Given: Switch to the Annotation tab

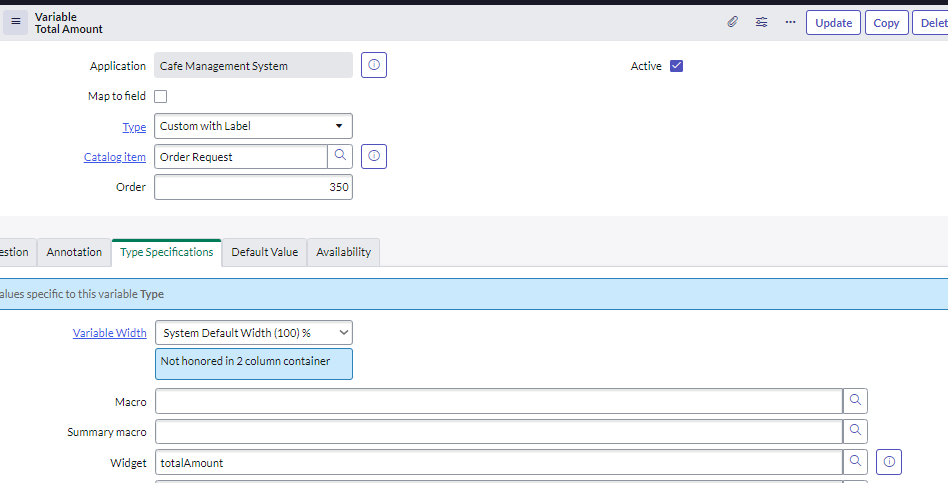Looking at the screenshot, I should 74,252.
